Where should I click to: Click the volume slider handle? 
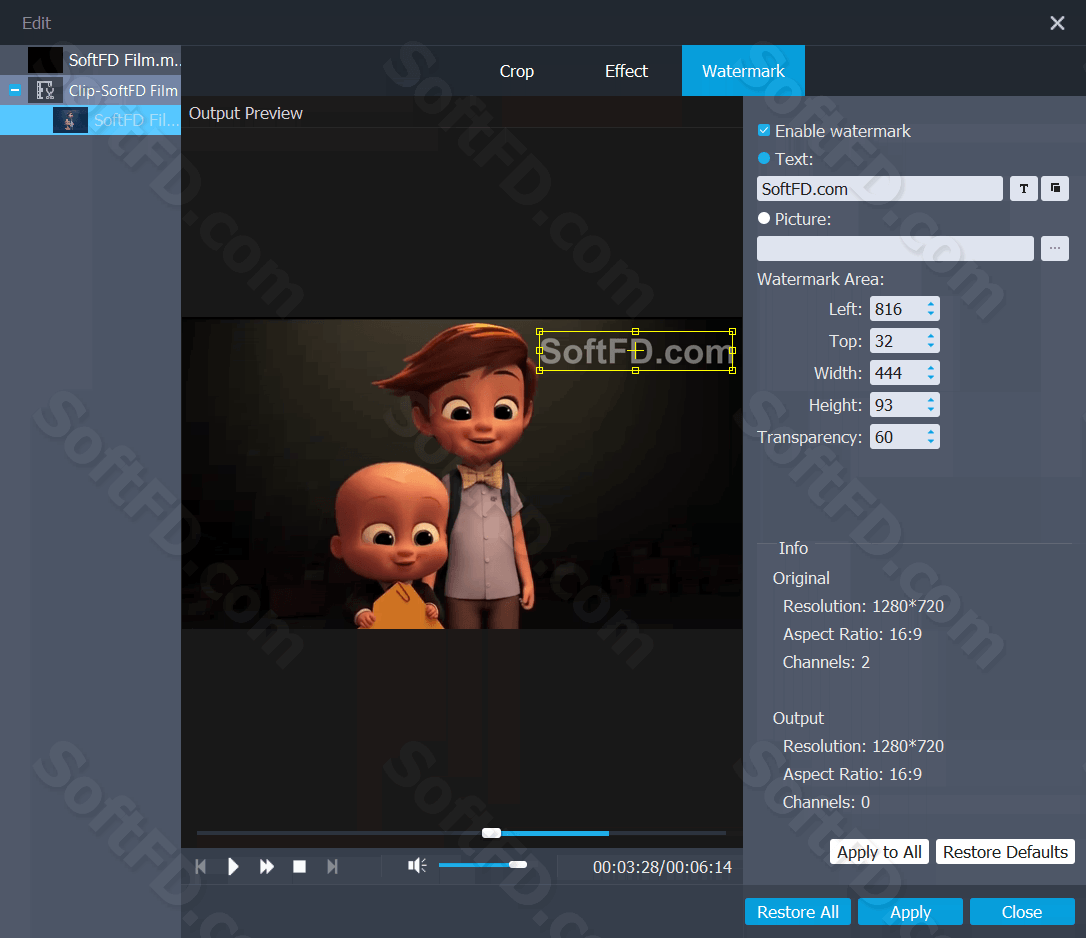click(x=517, y=864)
